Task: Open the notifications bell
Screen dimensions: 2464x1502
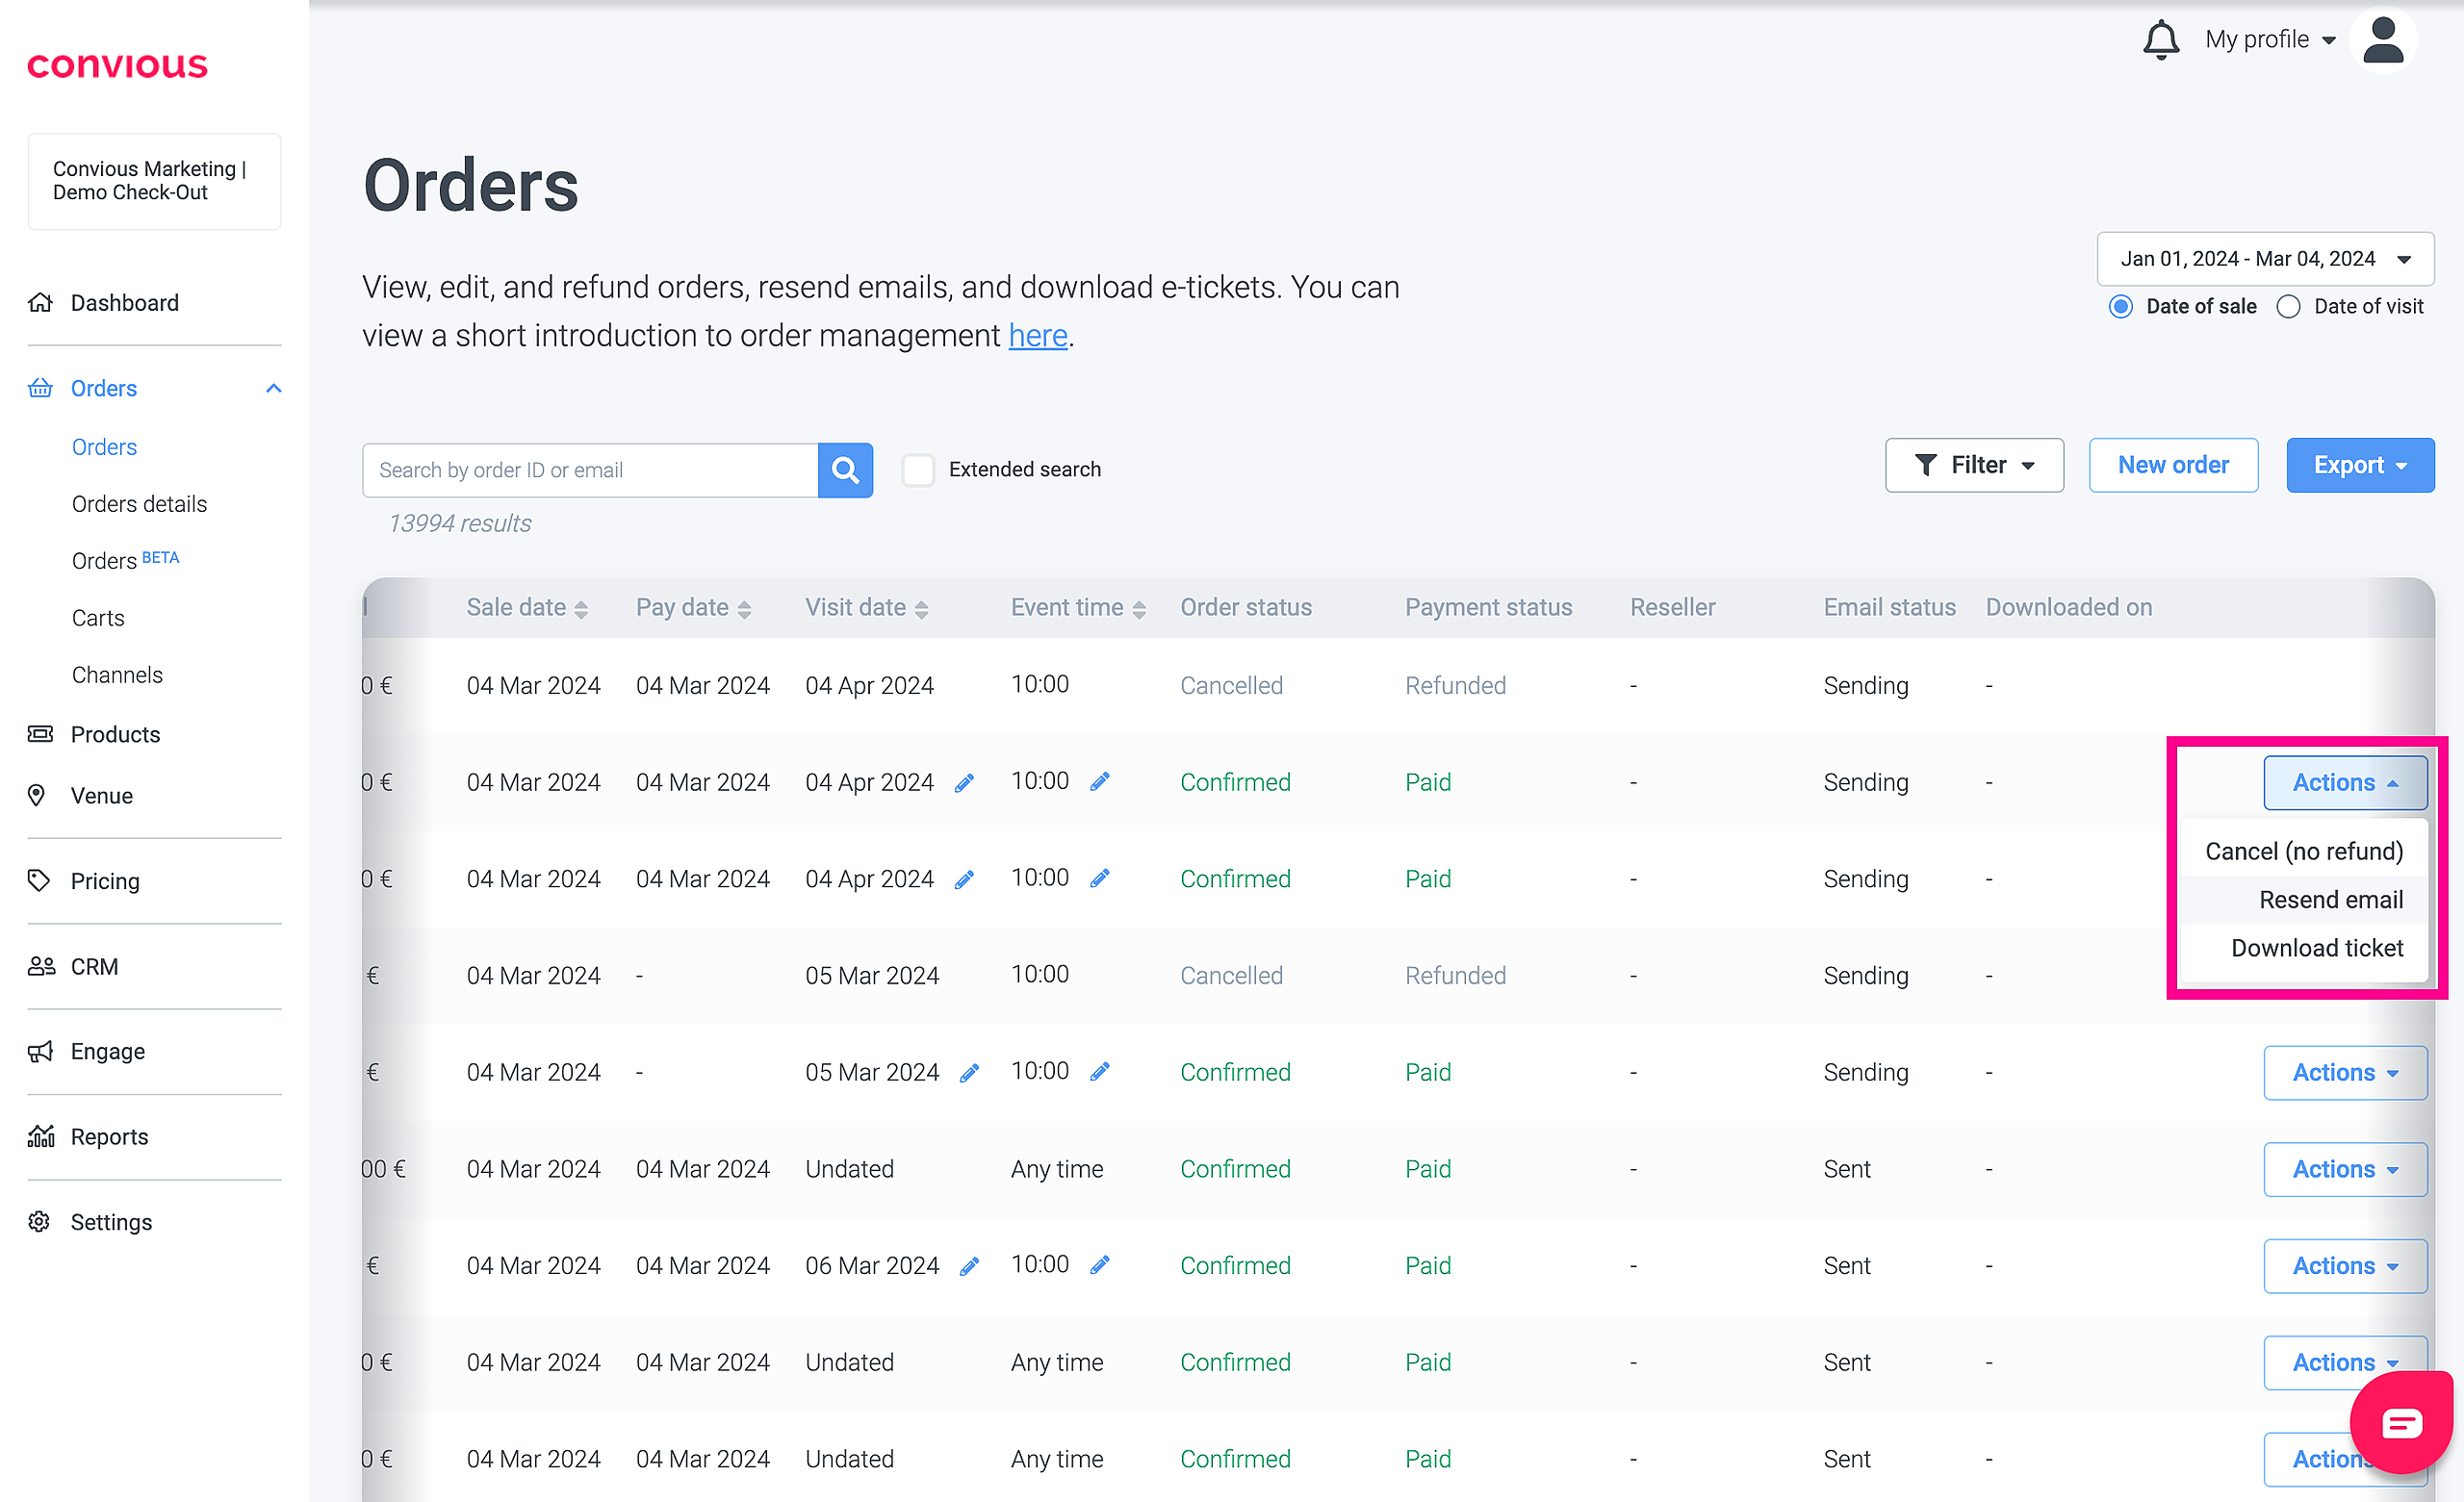Action: (2161, 40)
